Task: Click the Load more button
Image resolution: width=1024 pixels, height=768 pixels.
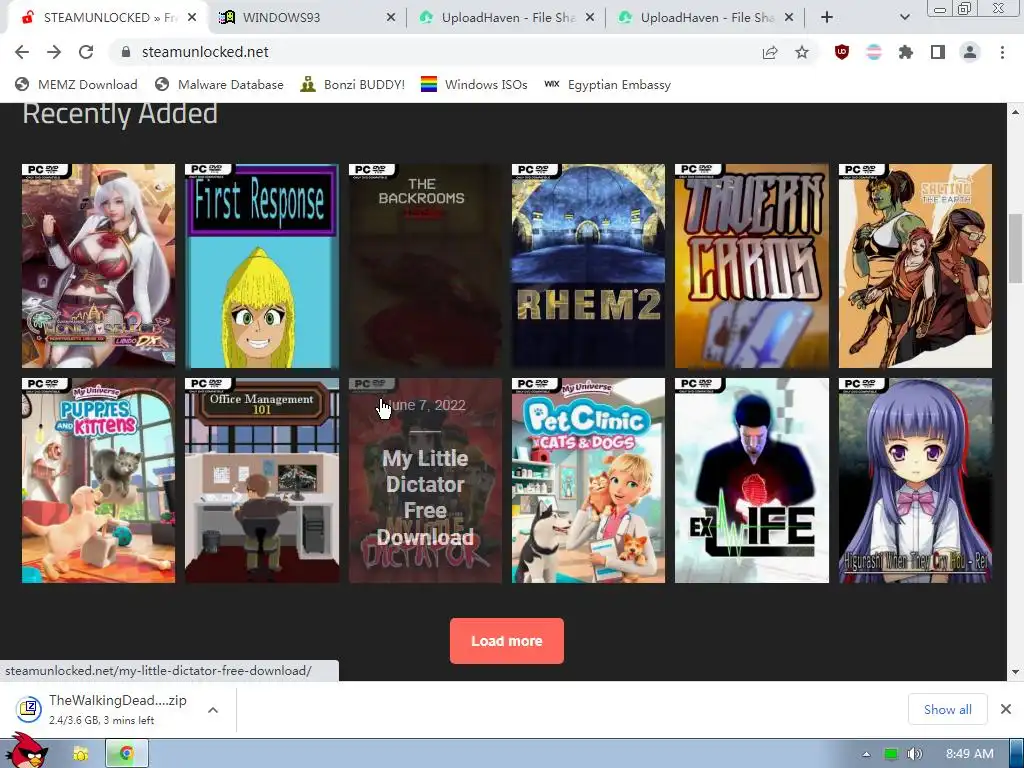Action: [507, 641]
